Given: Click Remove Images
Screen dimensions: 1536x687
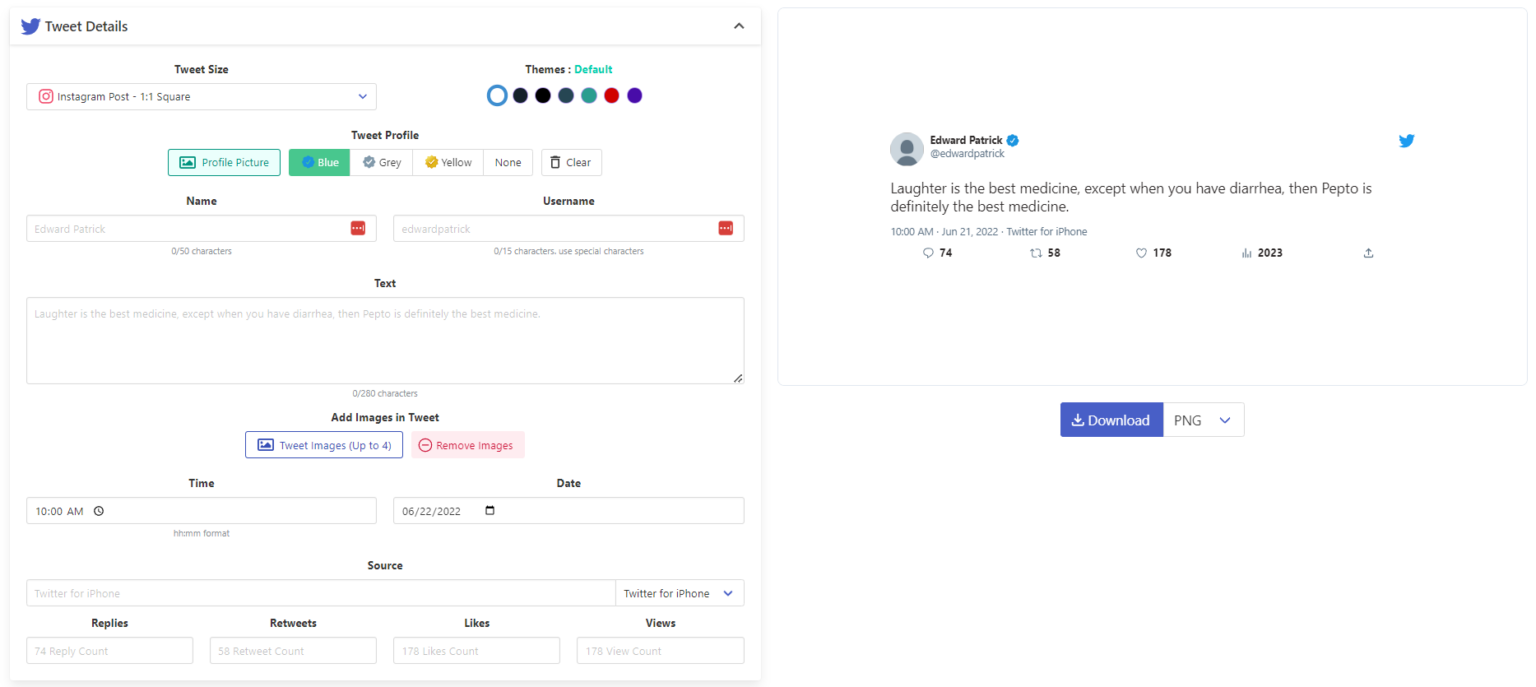Looking at the screenshot, I should (x=467, y=445).
